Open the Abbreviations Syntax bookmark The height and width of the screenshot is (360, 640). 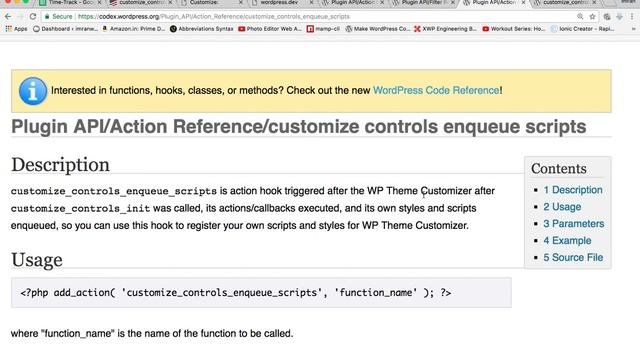(x=202, y=29)
